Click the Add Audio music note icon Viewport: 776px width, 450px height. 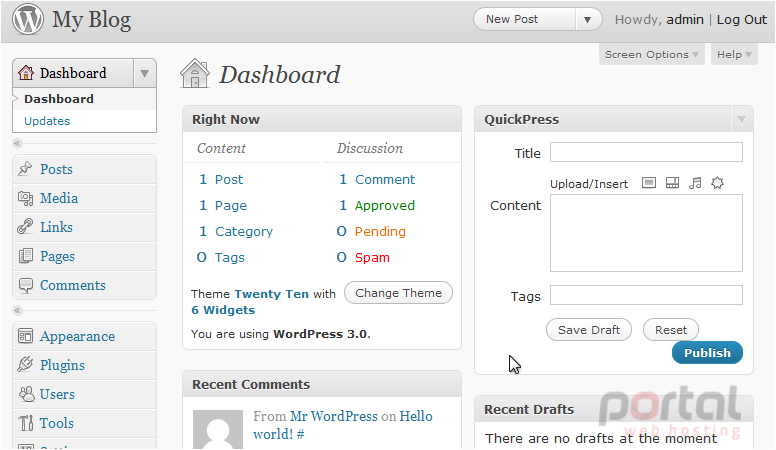click(x=695, y=183)
